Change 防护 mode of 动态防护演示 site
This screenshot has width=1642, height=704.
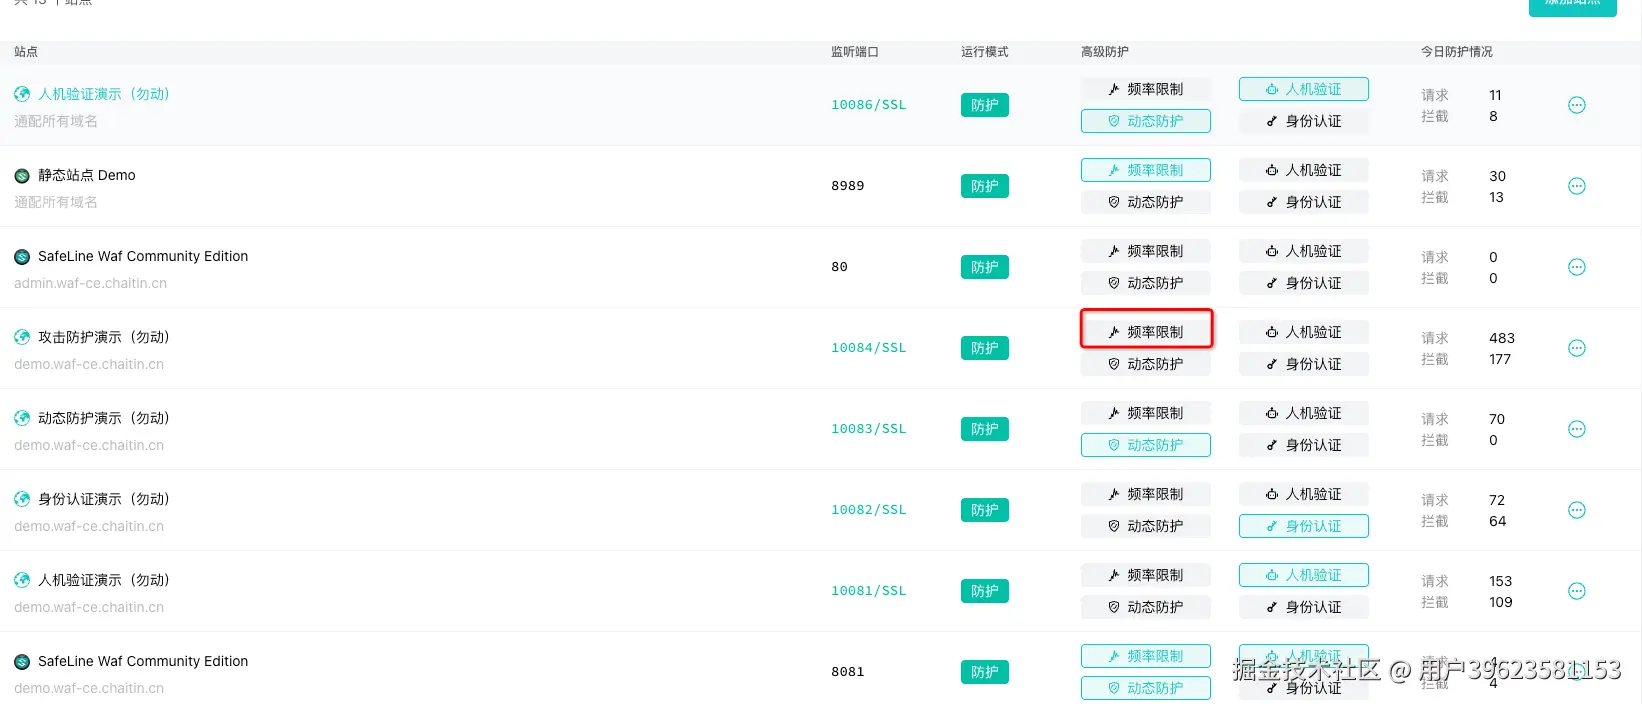click(985, 429)
